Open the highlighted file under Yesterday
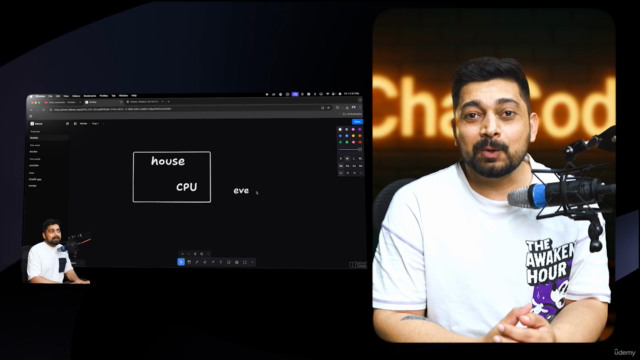Viewport: 640px width, 360px height. point(48,138)
